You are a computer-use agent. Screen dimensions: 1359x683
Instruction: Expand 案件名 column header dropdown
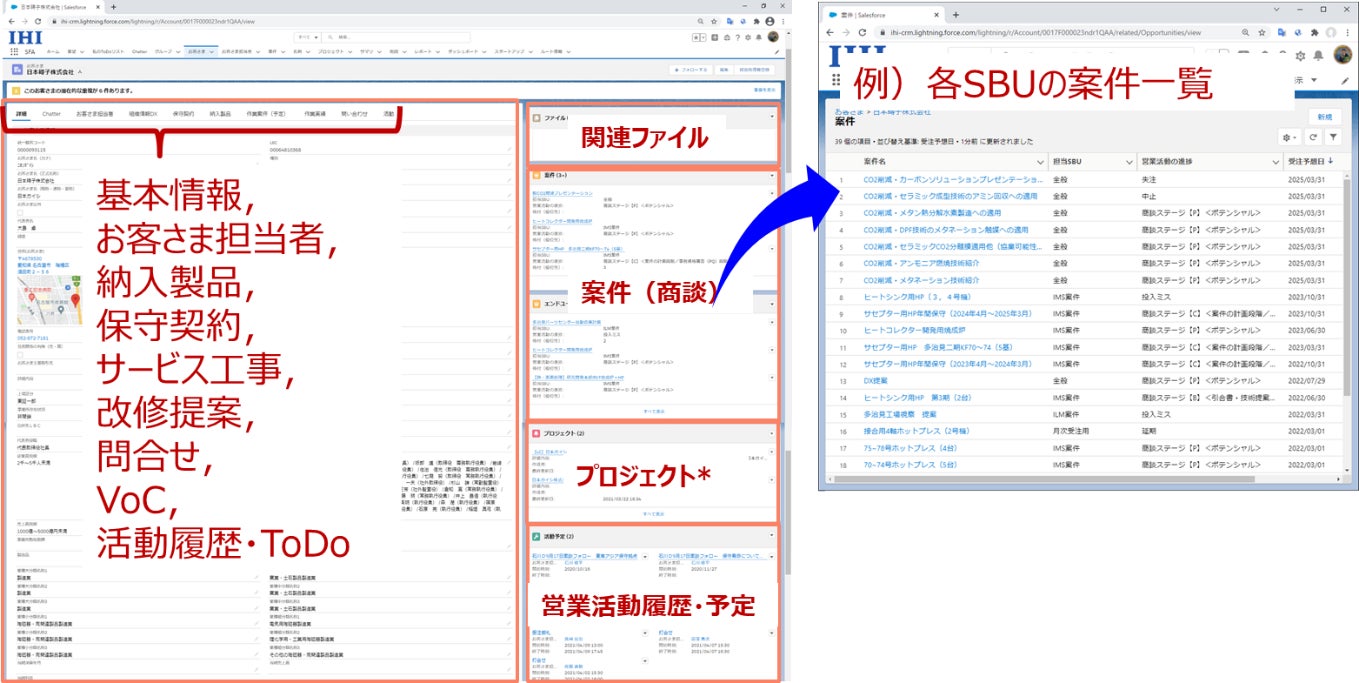coord(1041,162)
